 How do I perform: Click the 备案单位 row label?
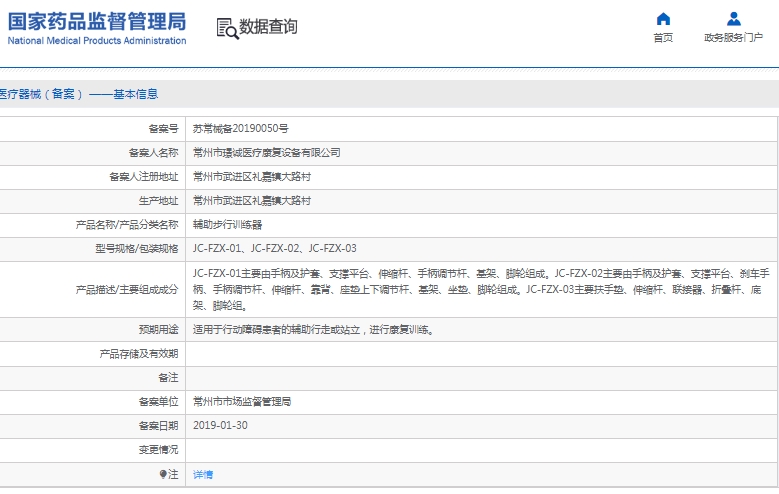coord(158,402)
